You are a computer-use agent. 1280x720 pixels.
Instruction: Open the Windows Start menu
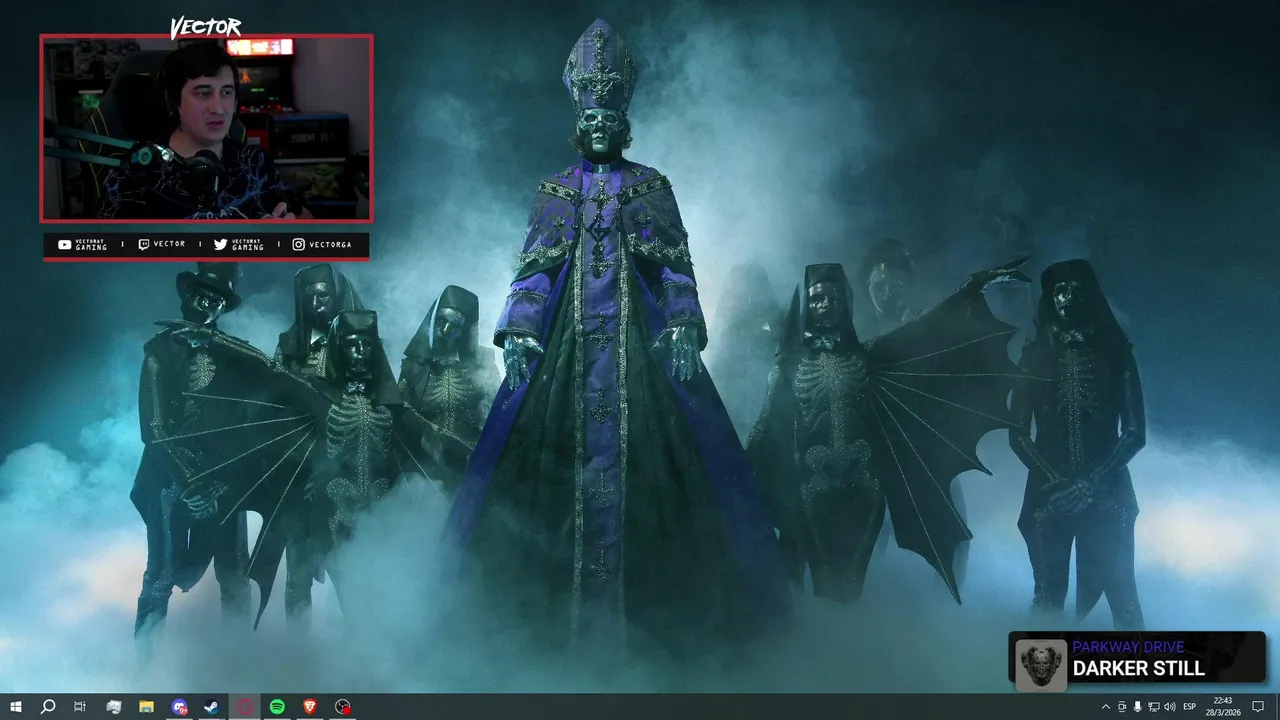(15, 707)
